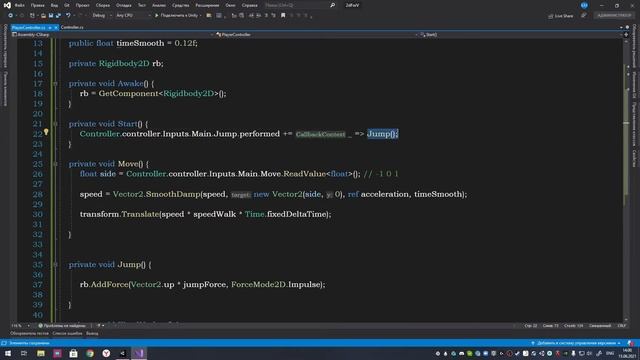640x360 pixels.
Task: Open the Средства menu
Action: point(181,5)
